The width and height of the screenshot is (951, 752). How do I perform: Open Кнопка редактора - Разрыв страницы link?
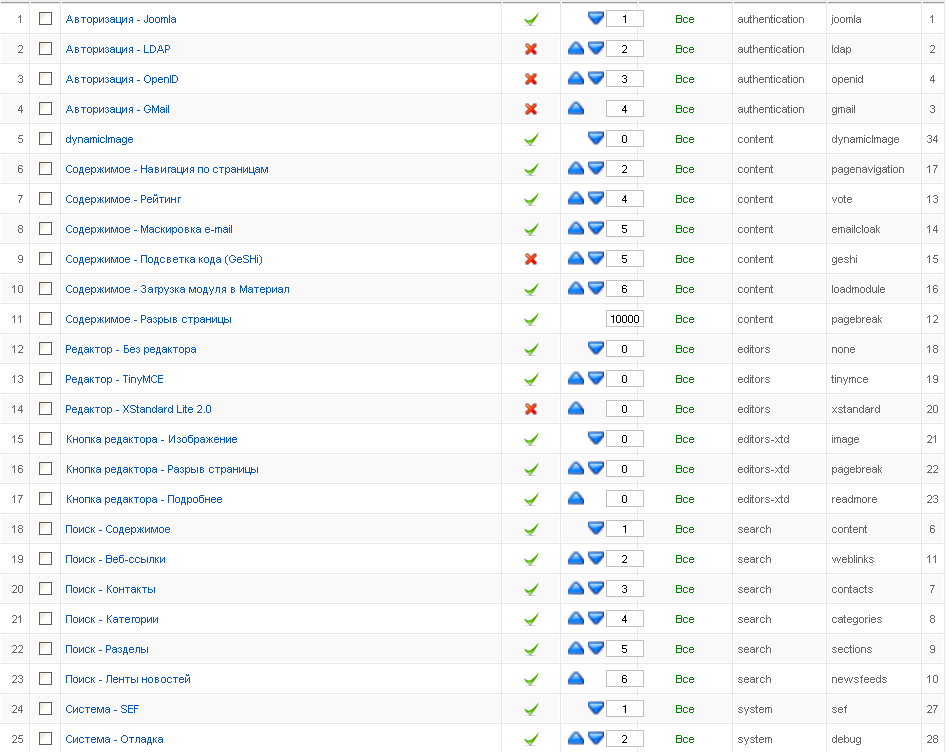[162, 469]
